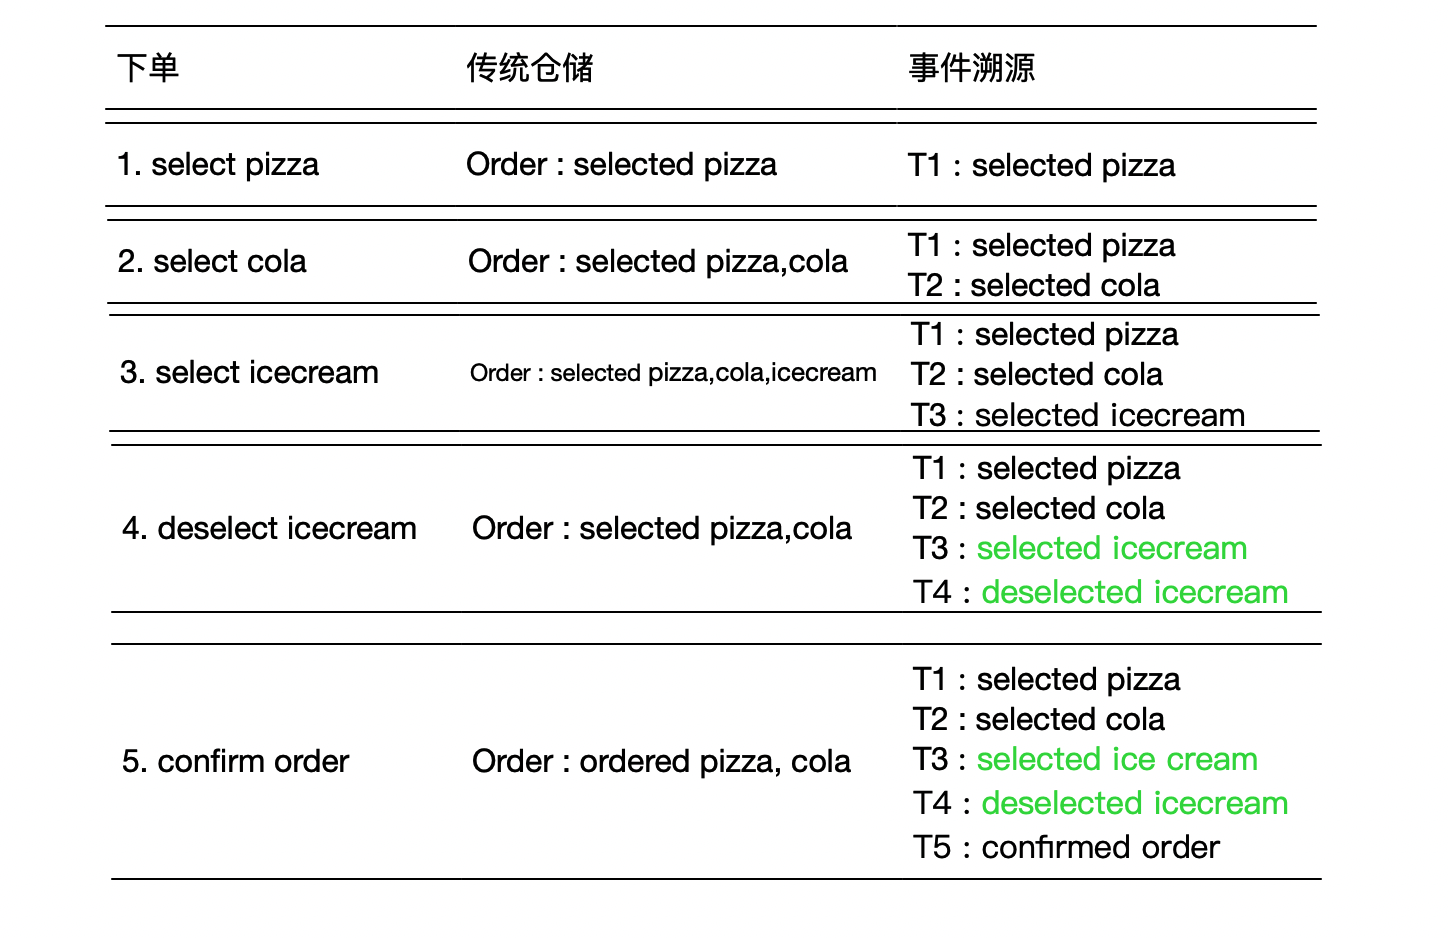
Task: Click the 下单 column header
Action: [148, 68]
